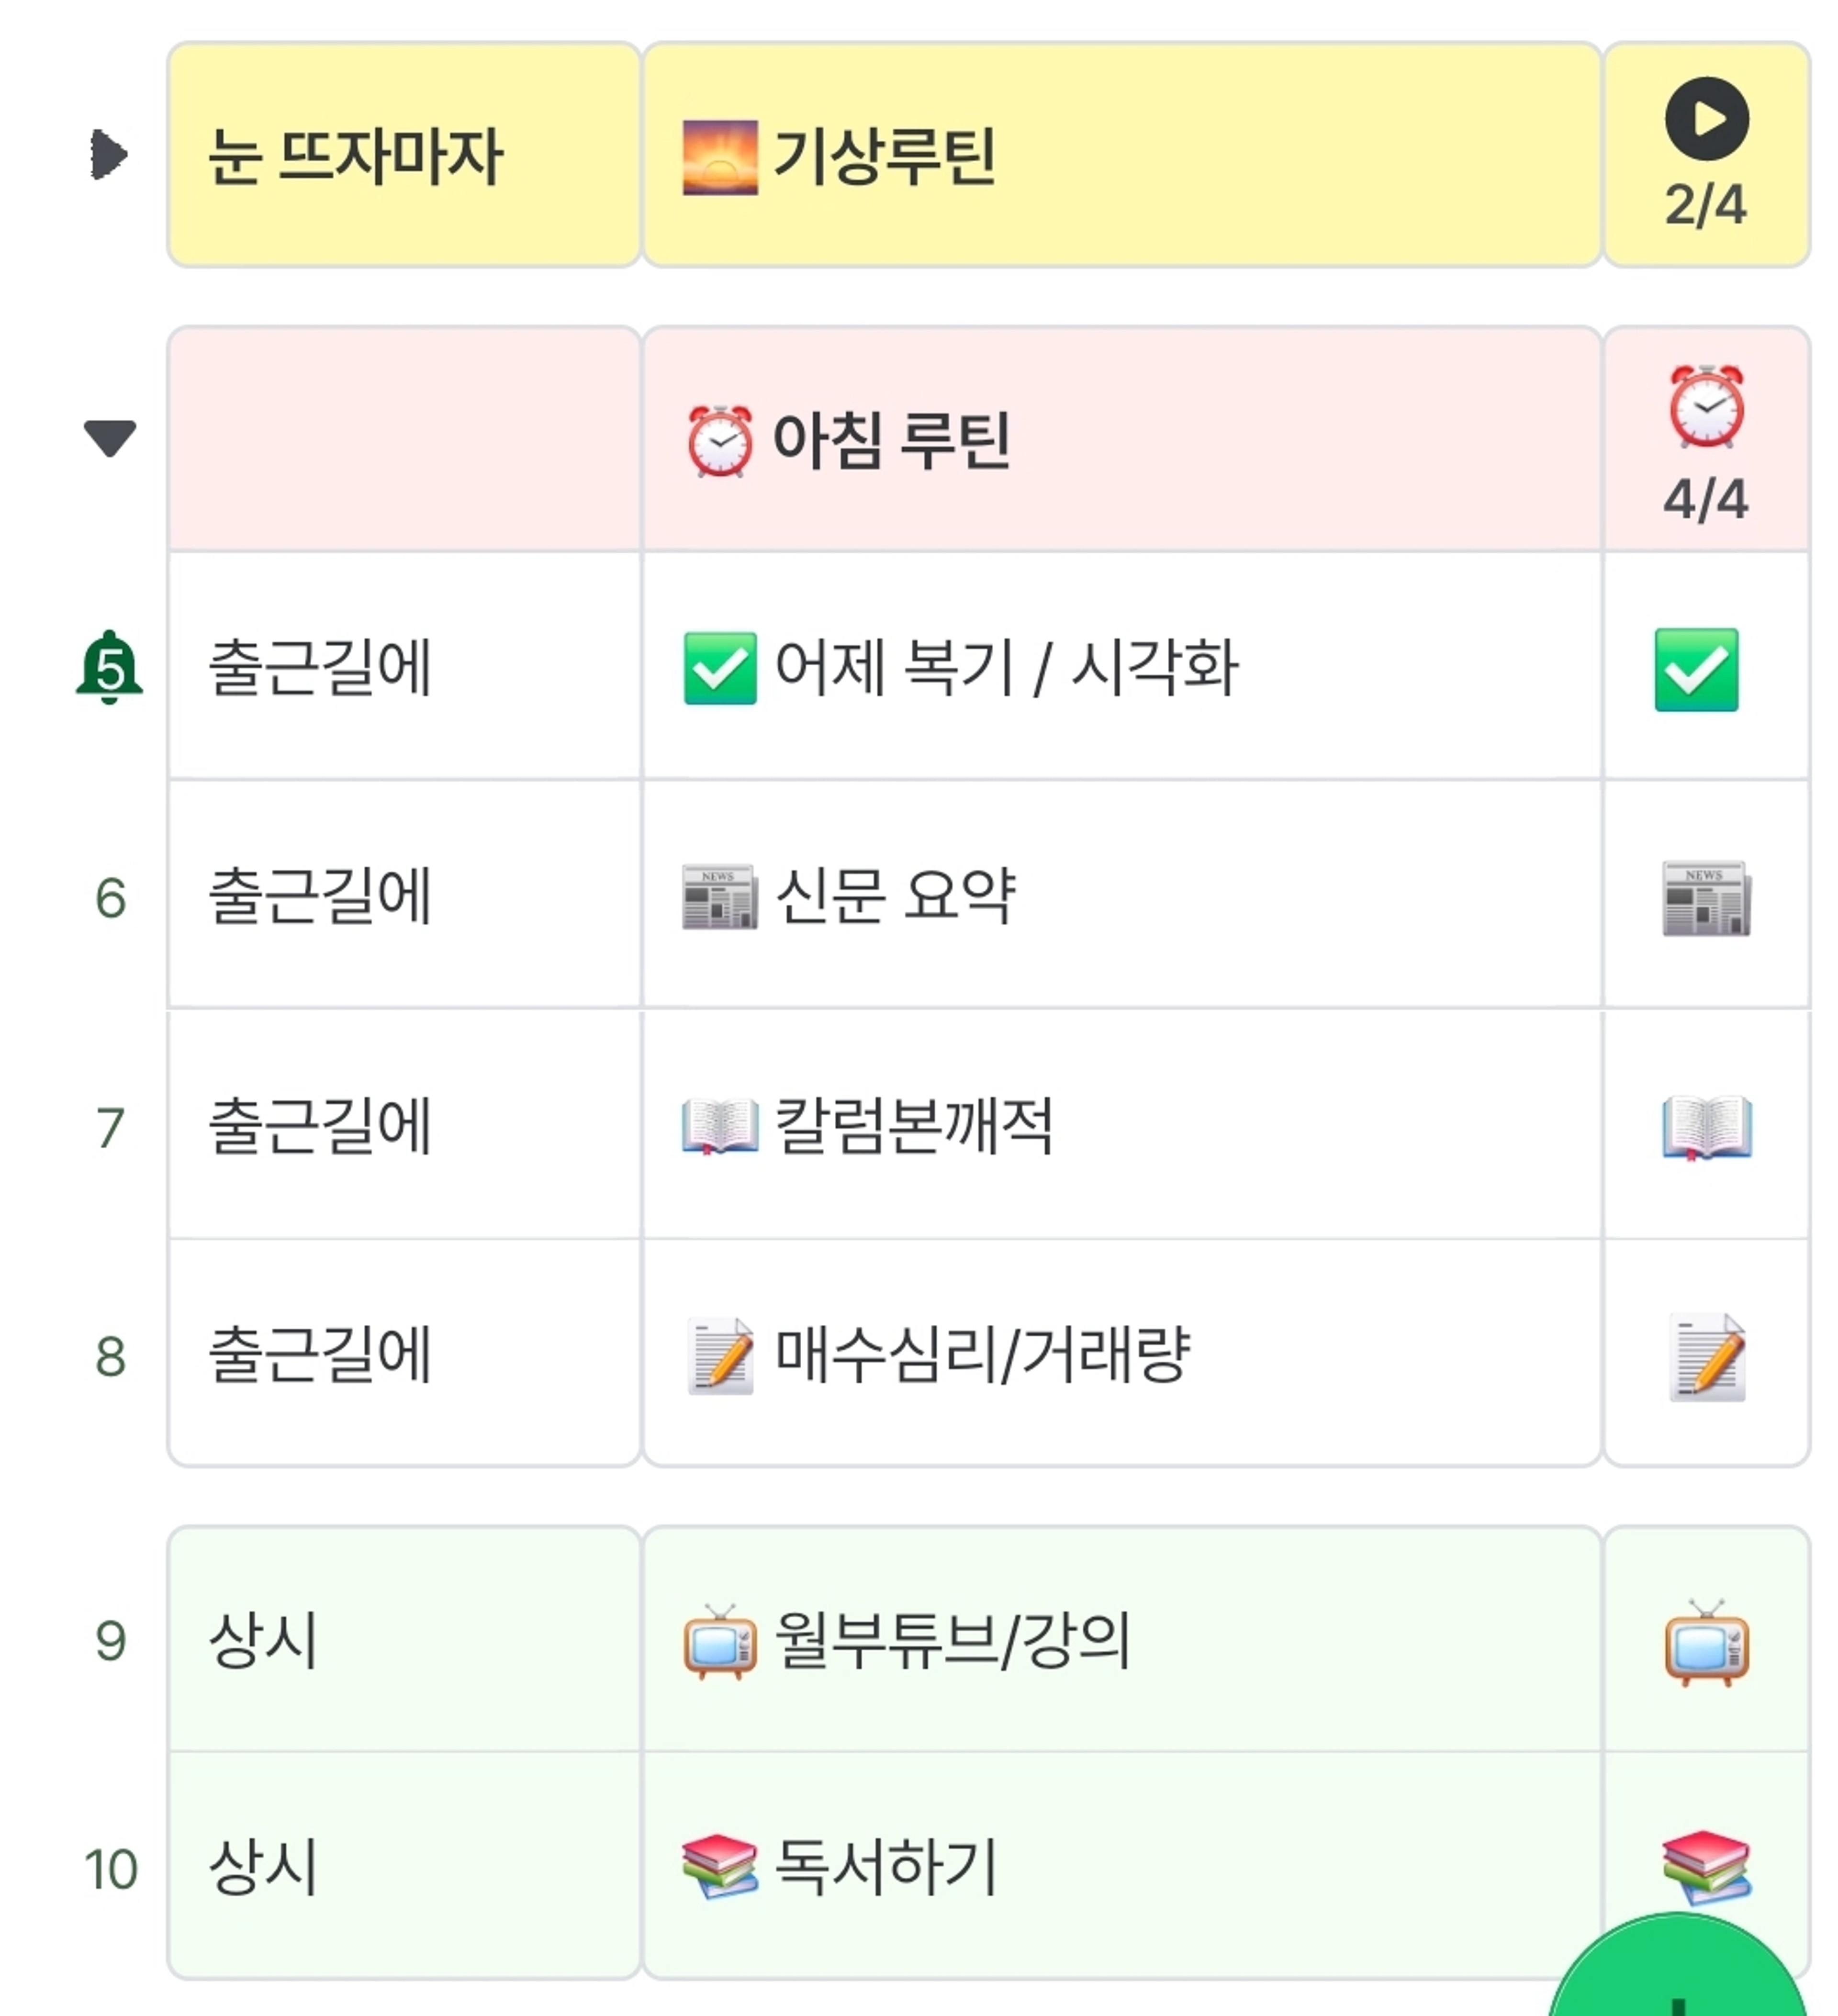
Task: Open the 아침 루틴 header title
Action: [890, 440]
